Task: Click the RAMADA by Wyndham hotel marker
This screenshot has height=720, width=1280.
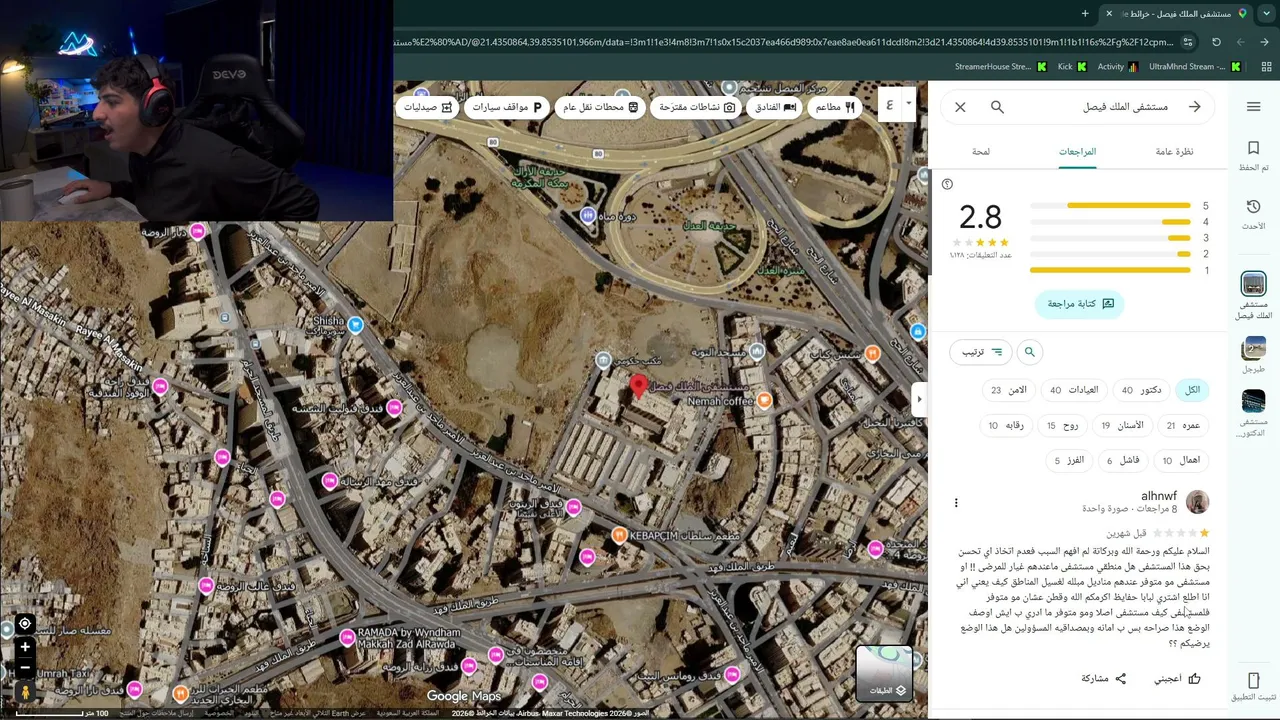Action: tap(347, 637)
